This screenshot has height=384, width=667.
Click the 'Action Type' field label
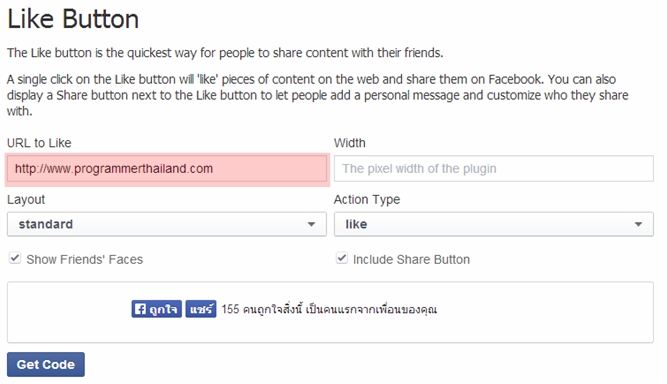367,199
